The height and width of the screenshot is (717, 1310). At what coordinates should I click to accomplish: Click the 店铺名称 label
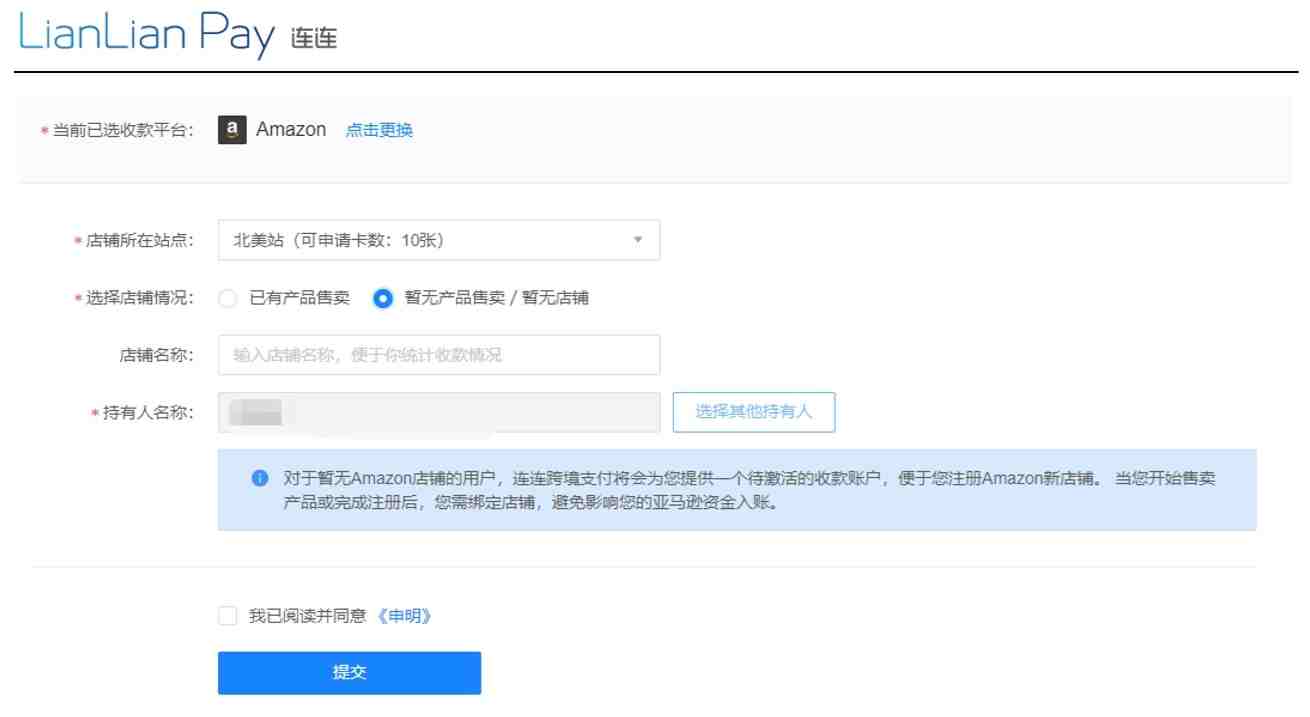point(156,355)
